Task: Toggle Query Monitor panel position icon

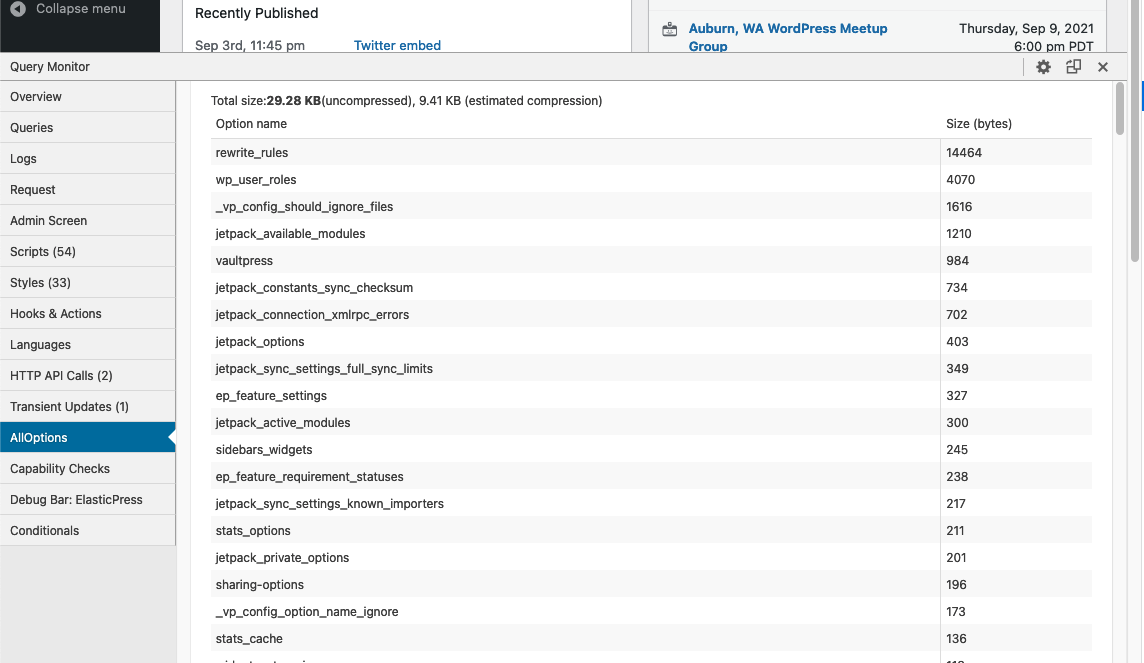Action: tap(1073, 67)
